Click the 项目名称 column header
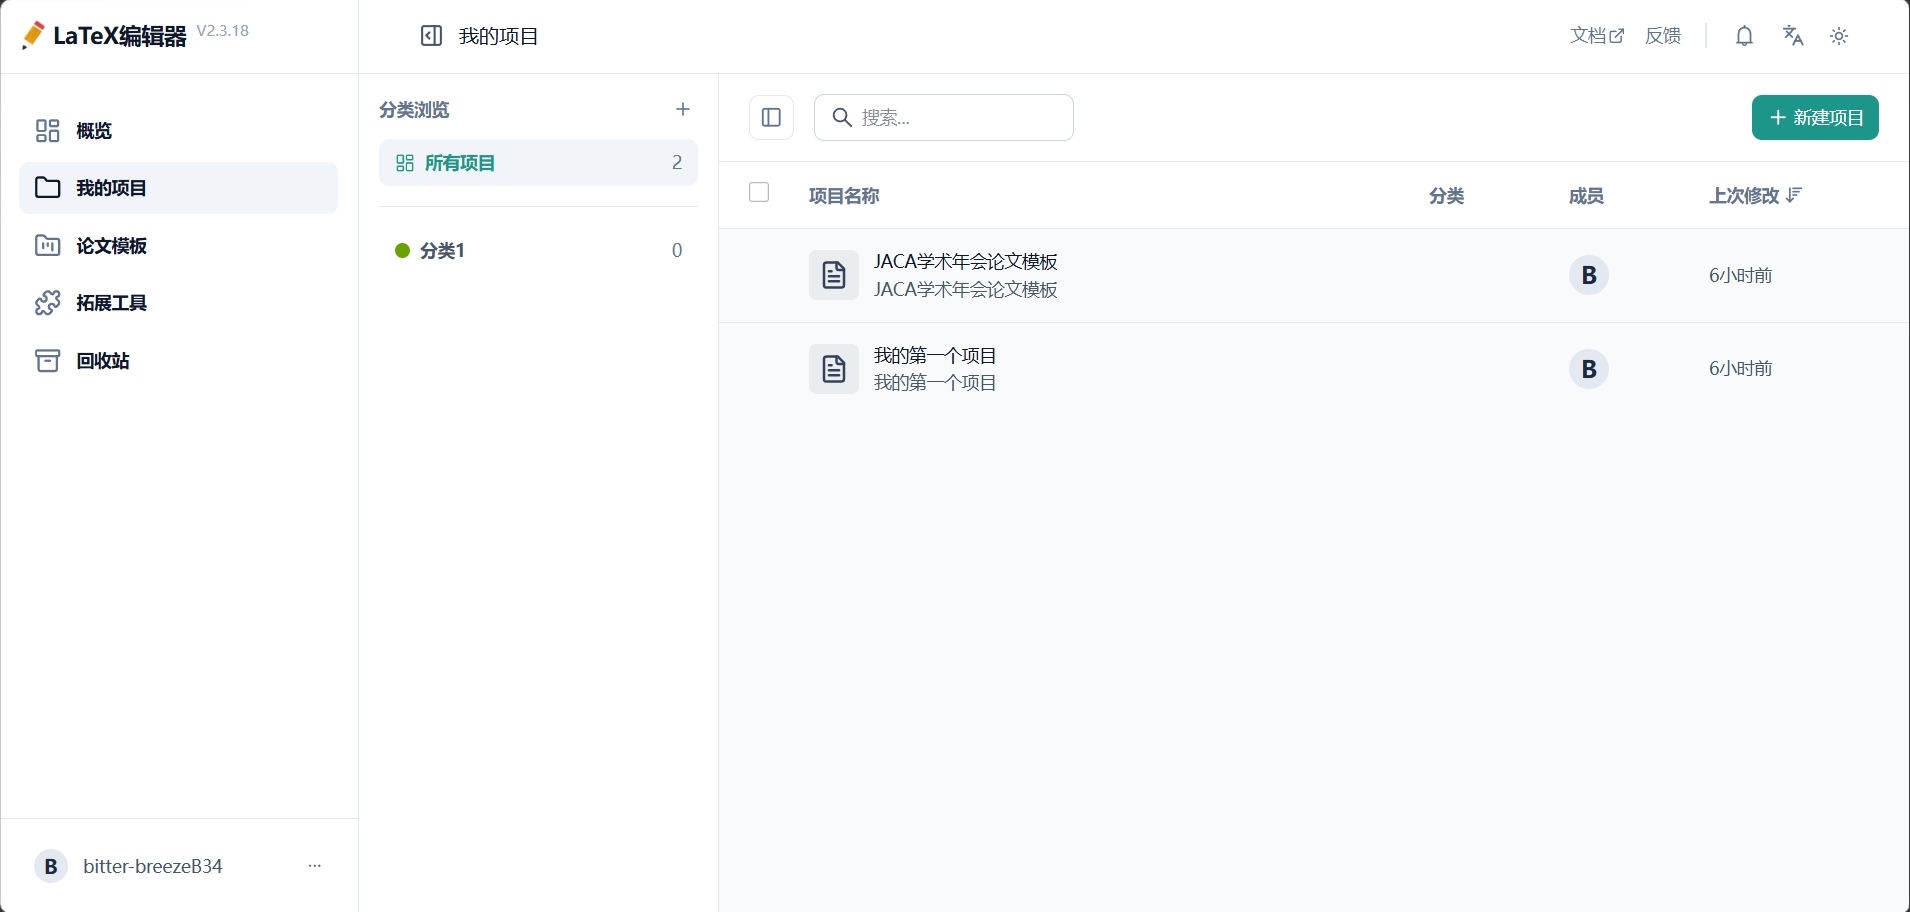Viewport: 1910px width, 912px height. coord(844,196)
